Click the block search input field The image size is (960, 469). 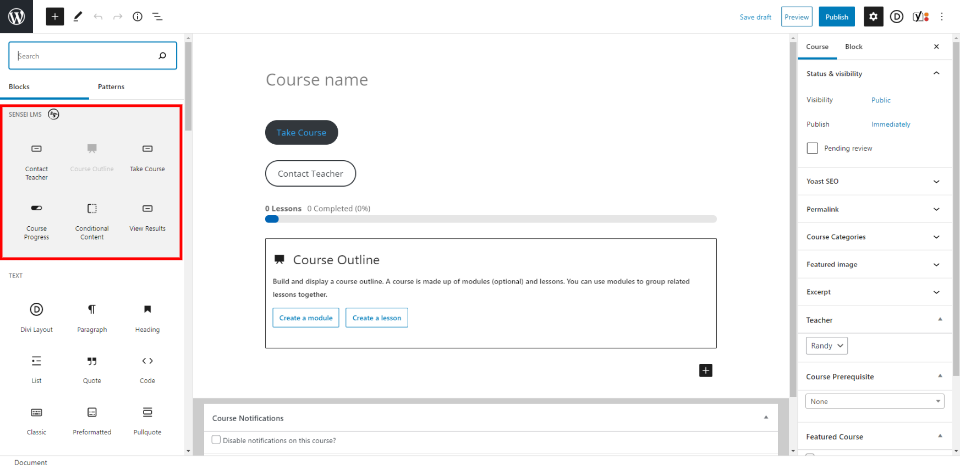click(x=85, y=56)
